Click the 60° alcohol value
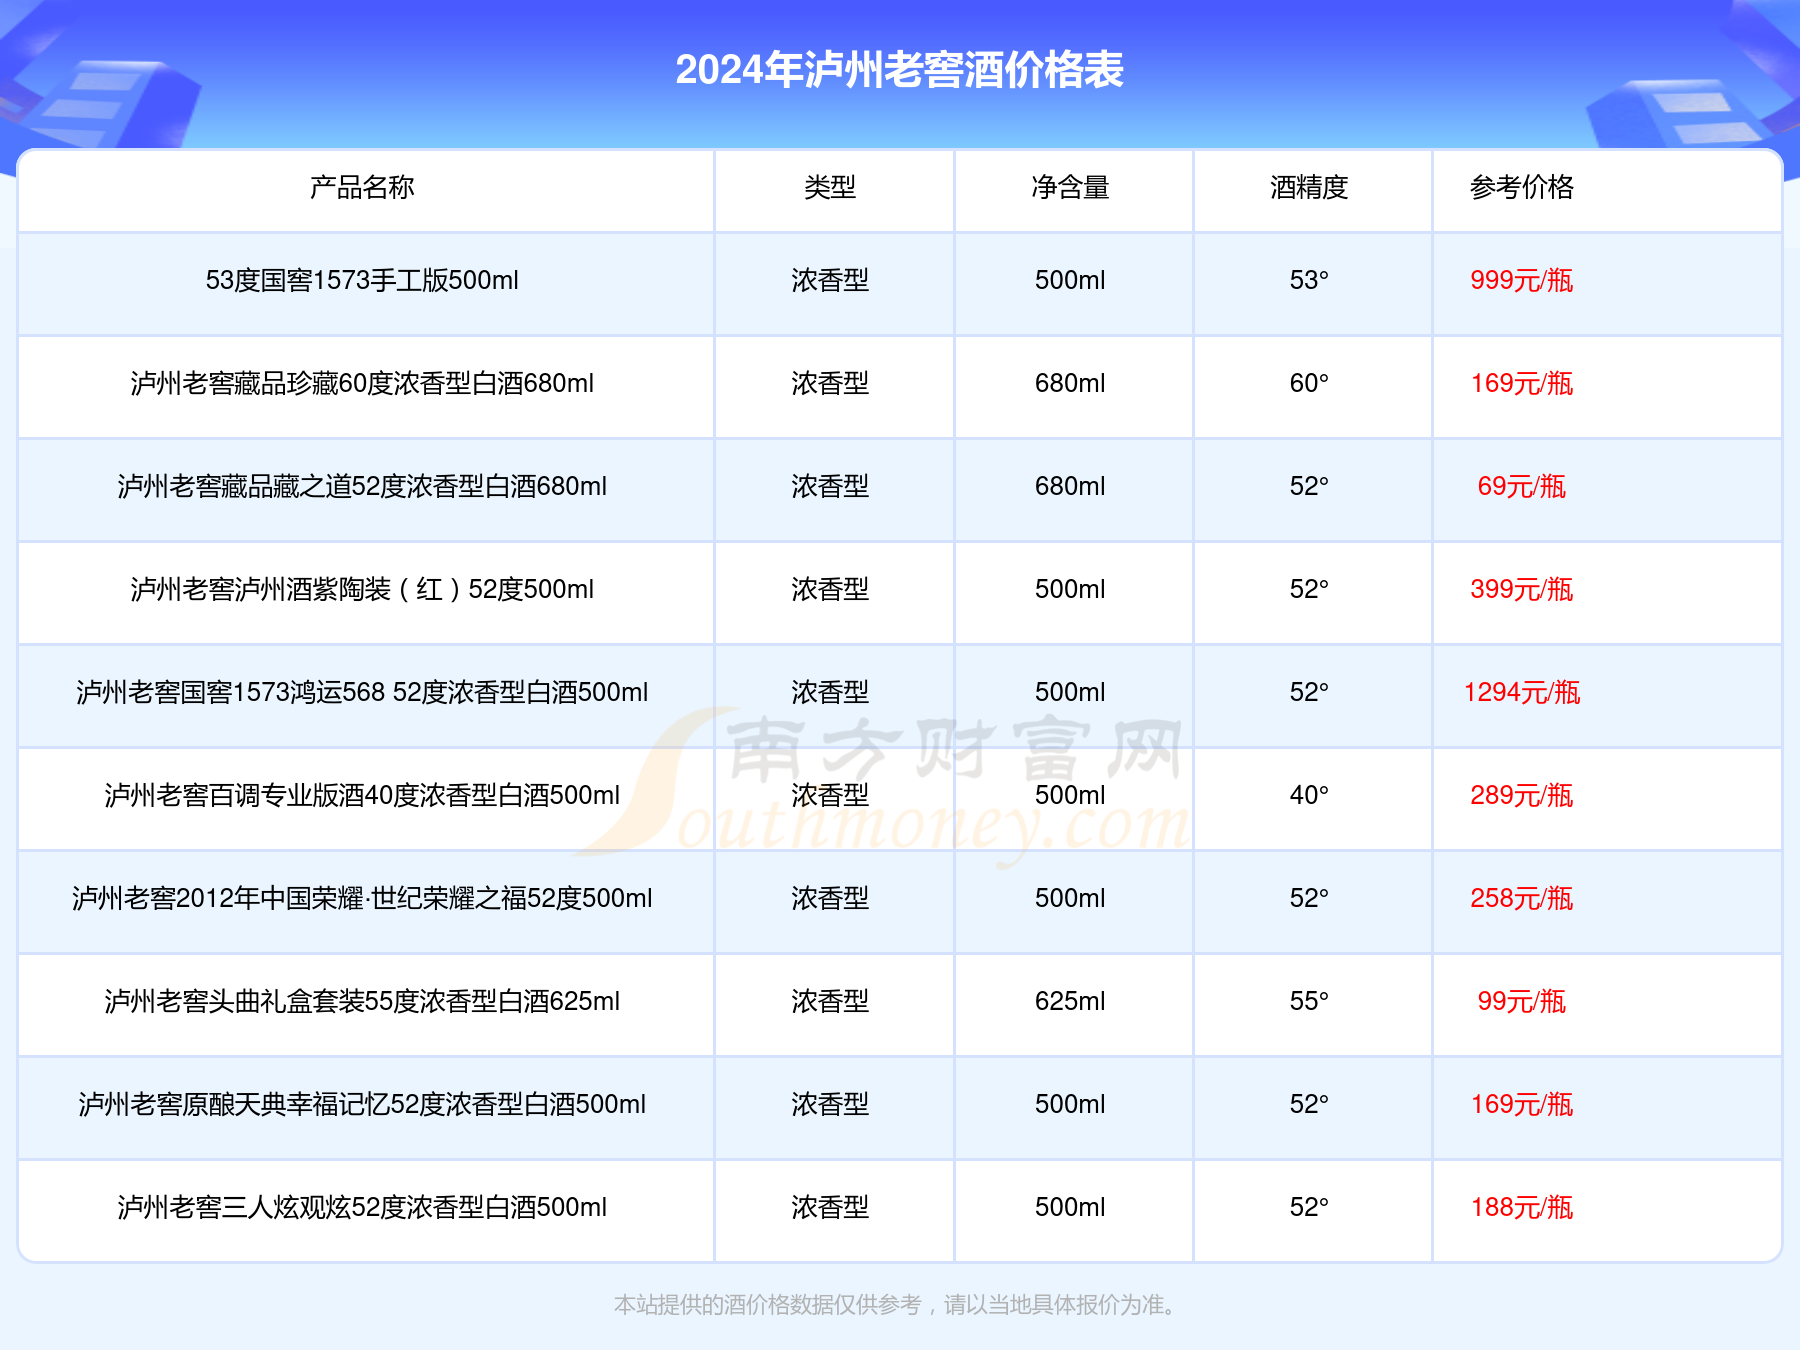Viewport: 1800px width, 1350px height. point(1309,383)
